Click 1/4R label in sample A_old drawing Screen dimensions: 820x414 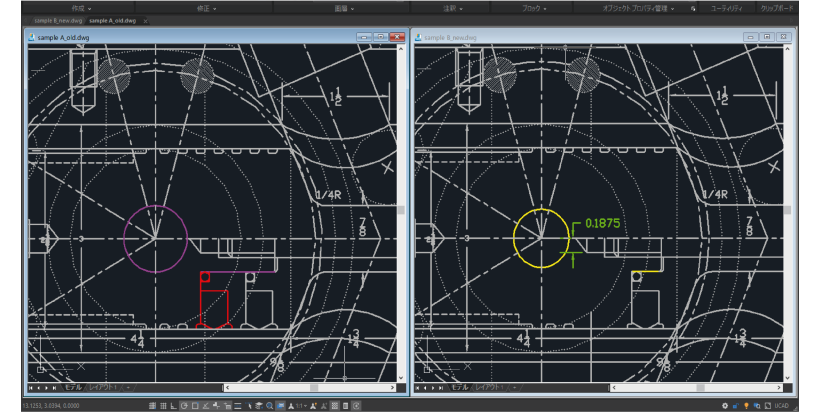click(328, 195)
